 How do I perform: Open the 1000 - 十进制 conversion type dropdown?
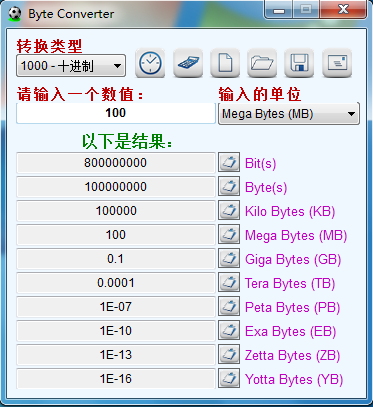pyautogui.click(x=71, y=66)
